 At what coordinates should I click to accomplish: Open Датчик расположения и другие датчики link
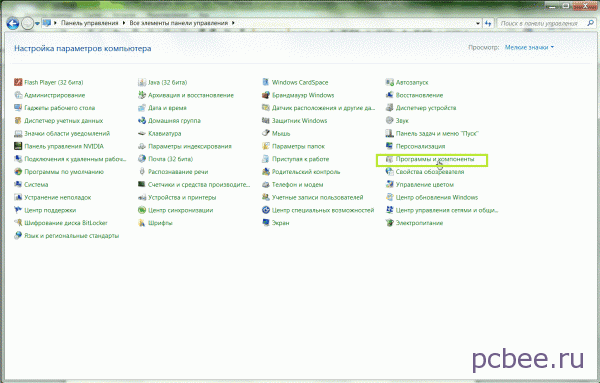(x=323, y=108)
